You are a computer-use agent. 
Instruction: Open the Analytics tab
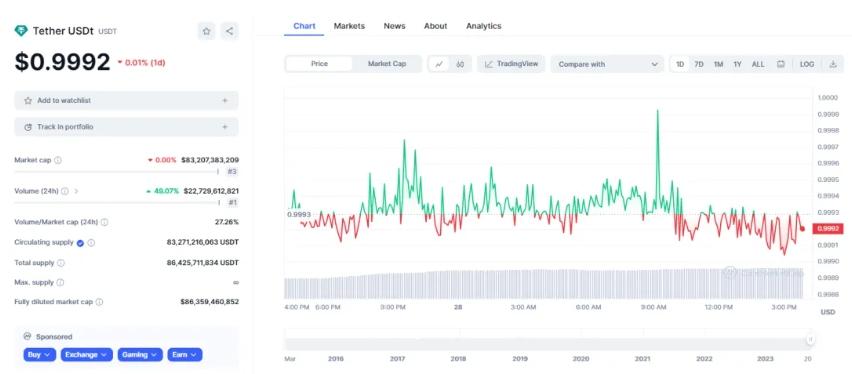pos(484,26)
